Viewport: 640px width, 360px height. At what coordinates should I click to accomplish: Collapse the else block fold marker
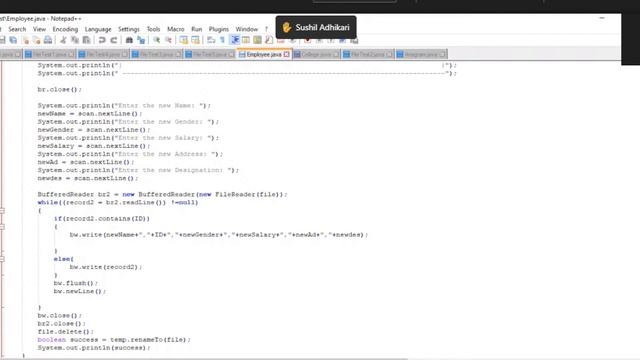point(2,259)
